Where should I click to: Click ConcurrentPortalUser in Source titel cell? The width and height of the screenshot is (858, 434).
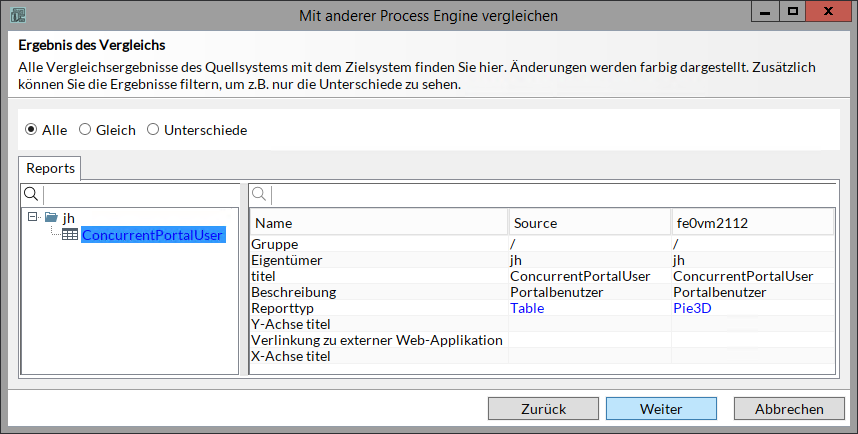click(x=580, y=276)
